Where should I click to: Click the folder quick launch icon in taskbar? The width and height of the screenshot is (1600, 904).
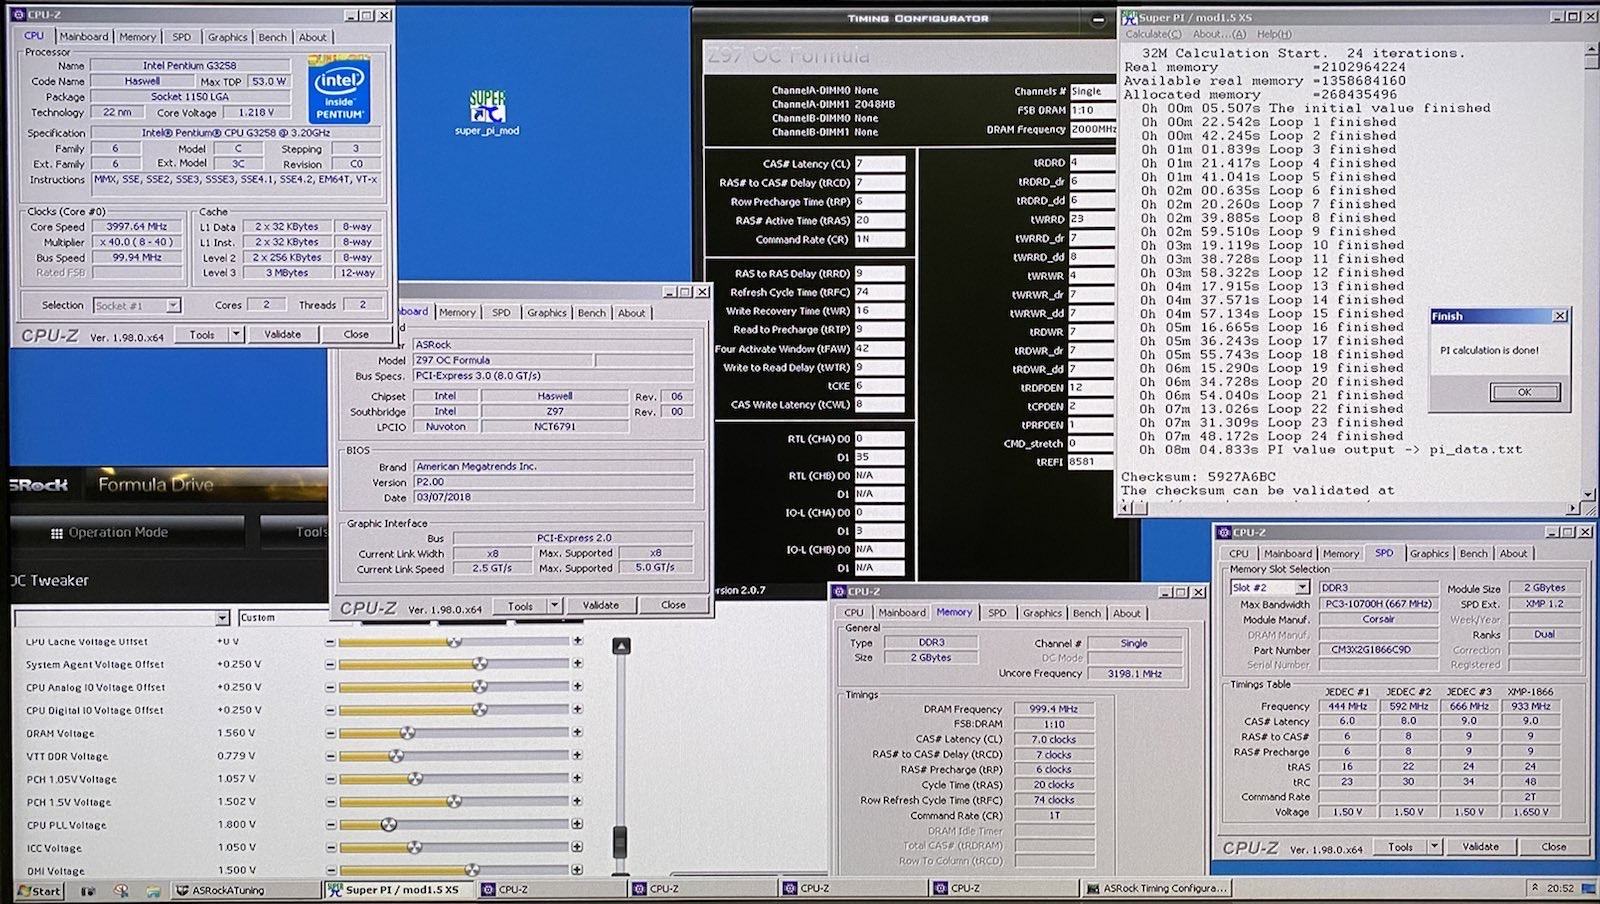coord(153,890)
